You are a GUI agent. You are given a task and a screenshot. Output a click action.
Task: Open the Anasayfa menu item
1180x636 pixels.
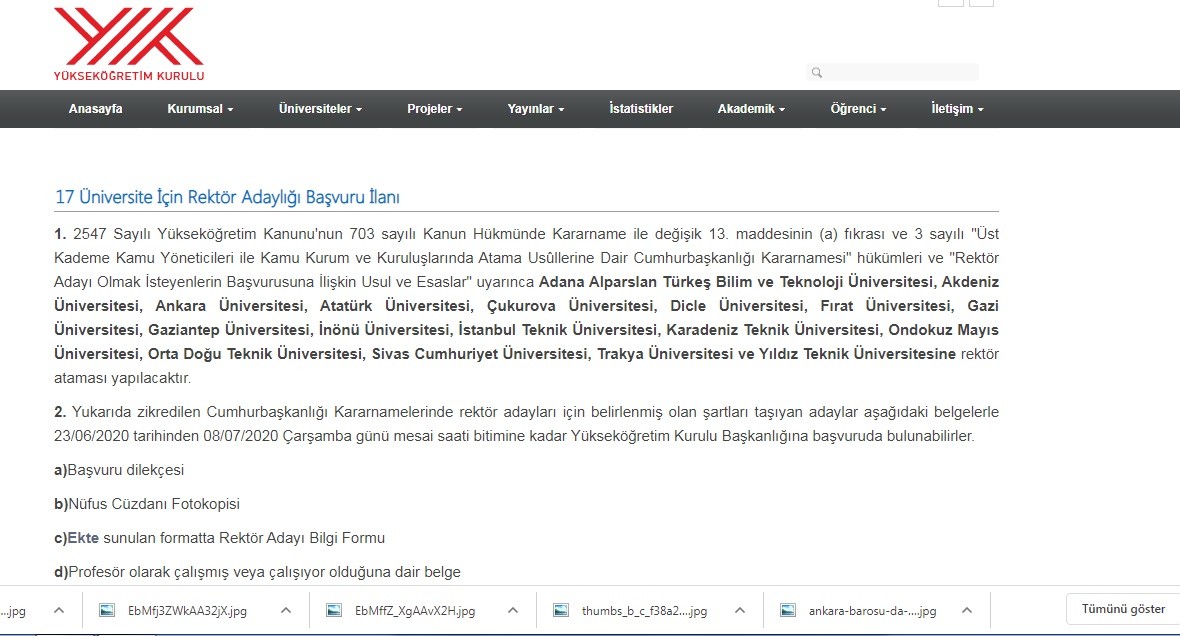[x=96, y=108]
